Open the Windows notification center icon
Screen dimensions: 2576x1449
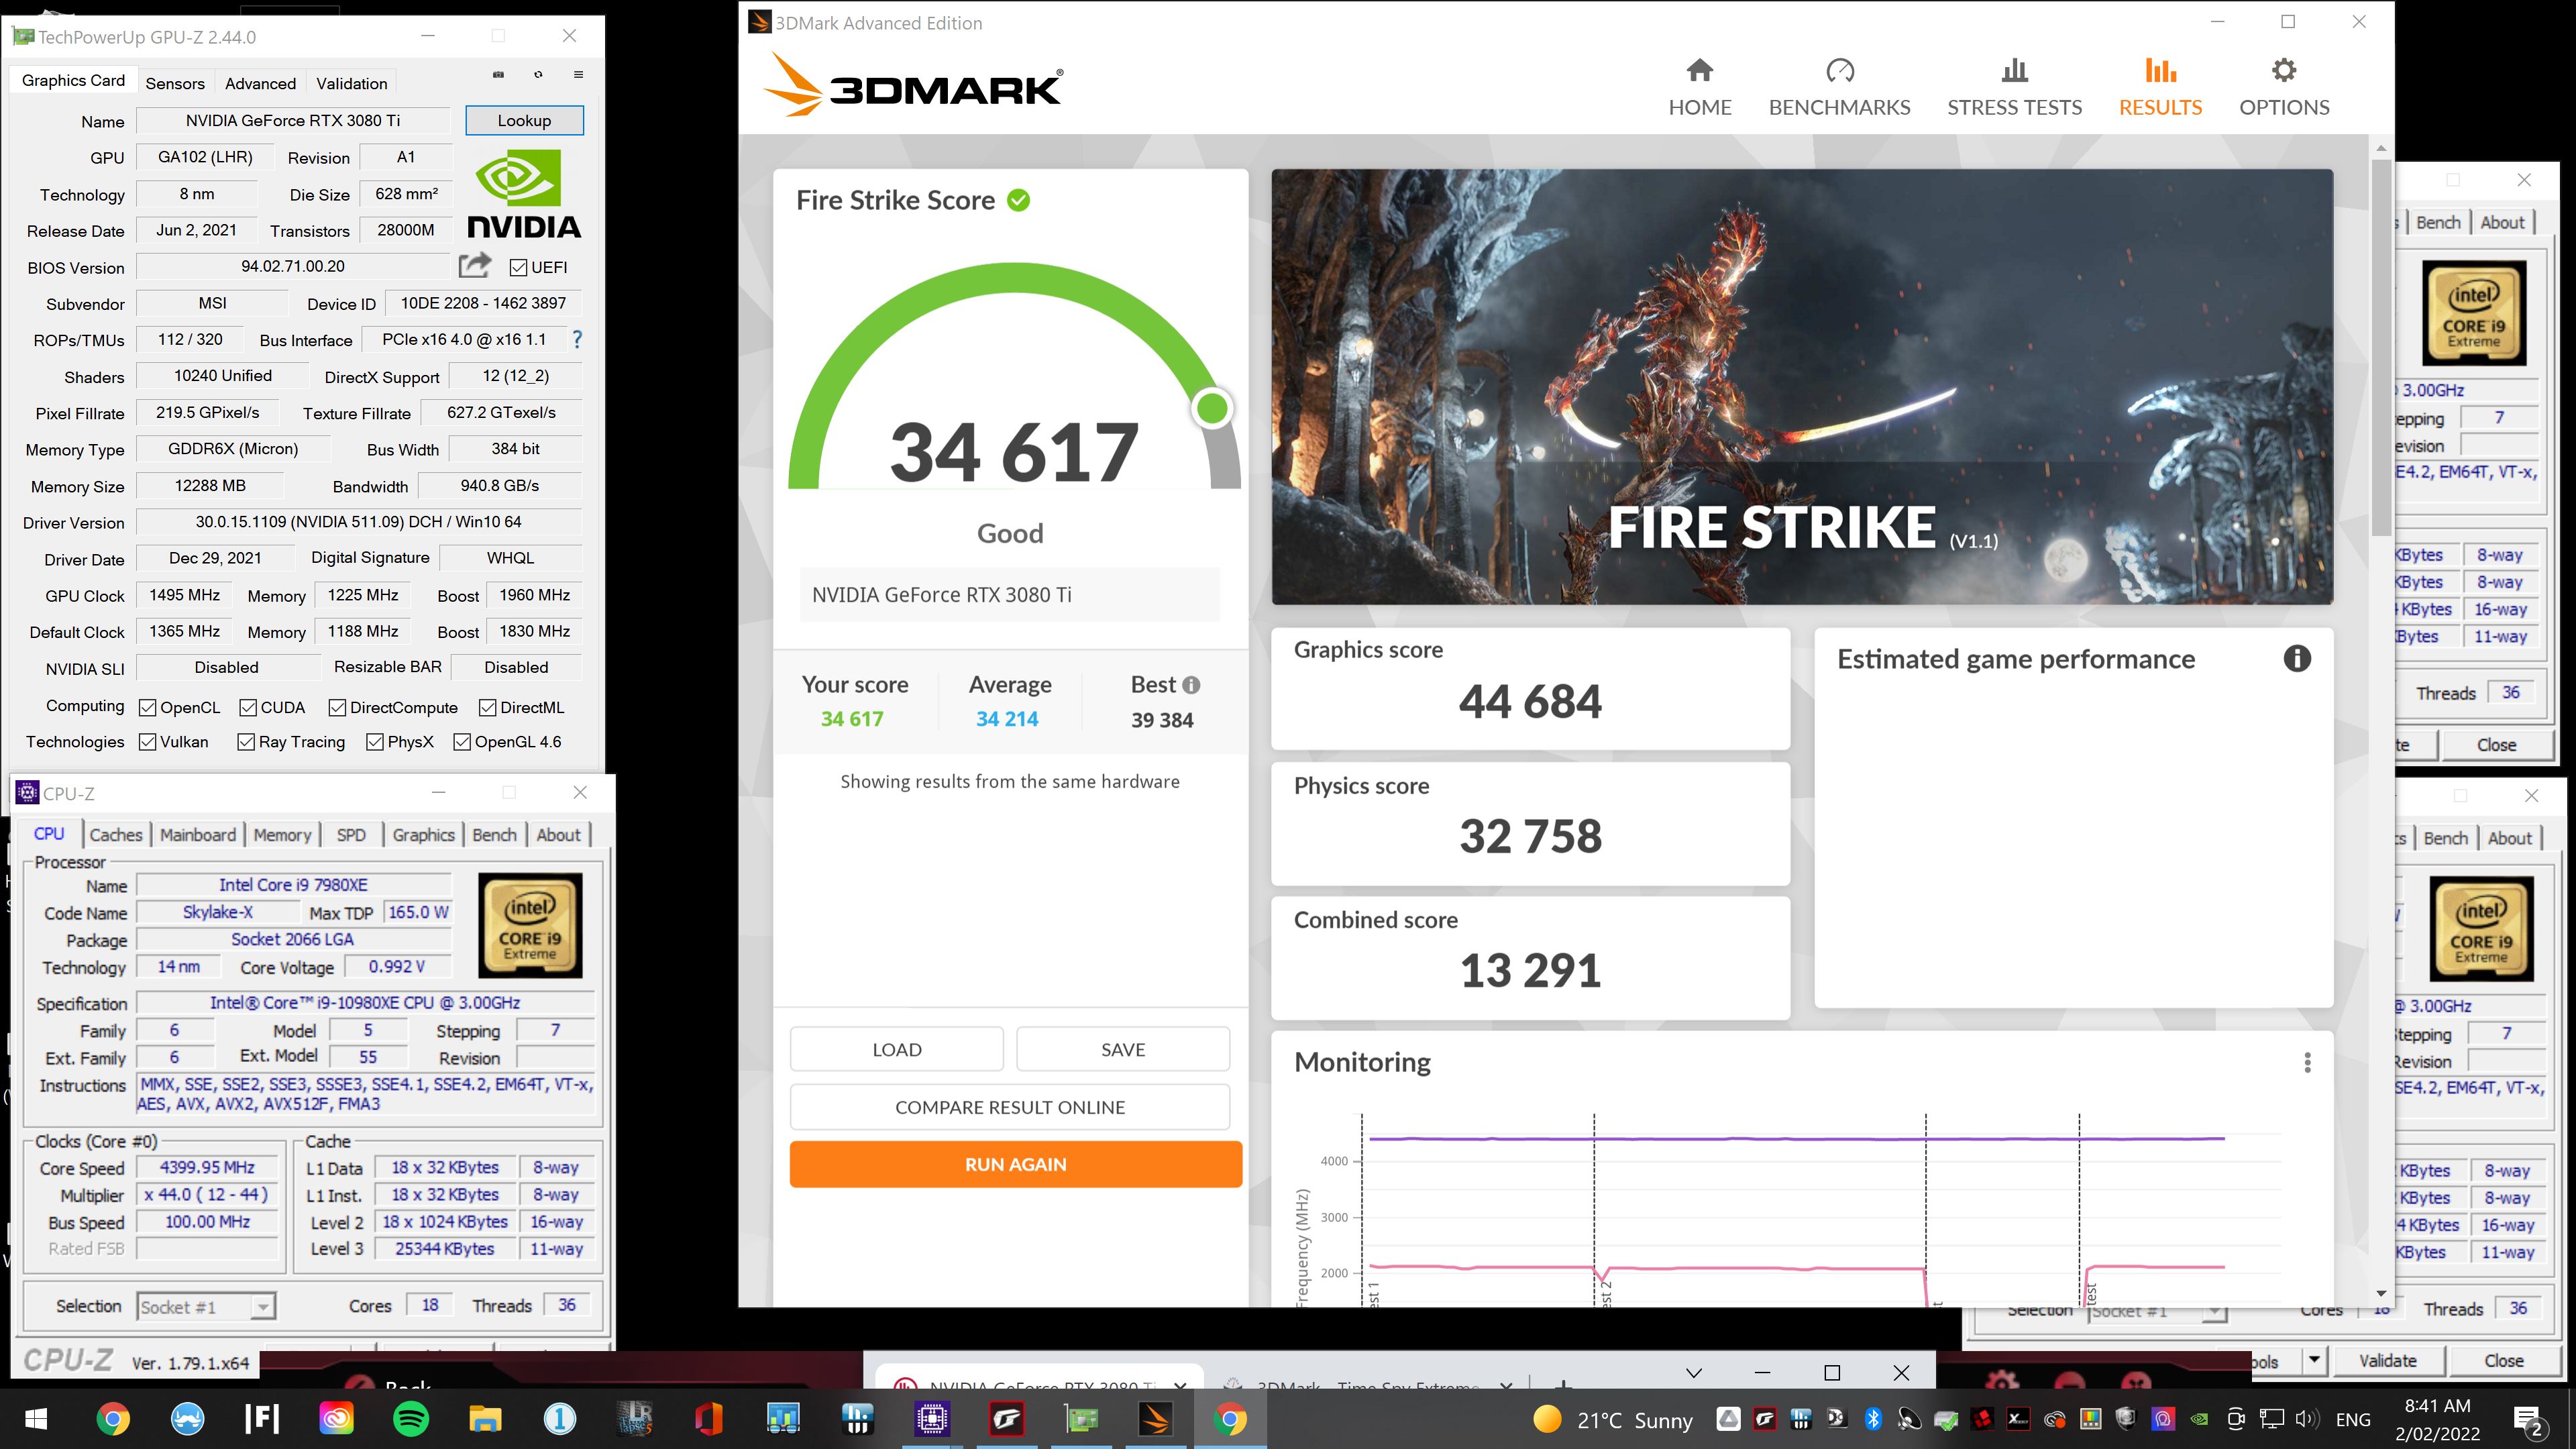pos(2529,1420)
